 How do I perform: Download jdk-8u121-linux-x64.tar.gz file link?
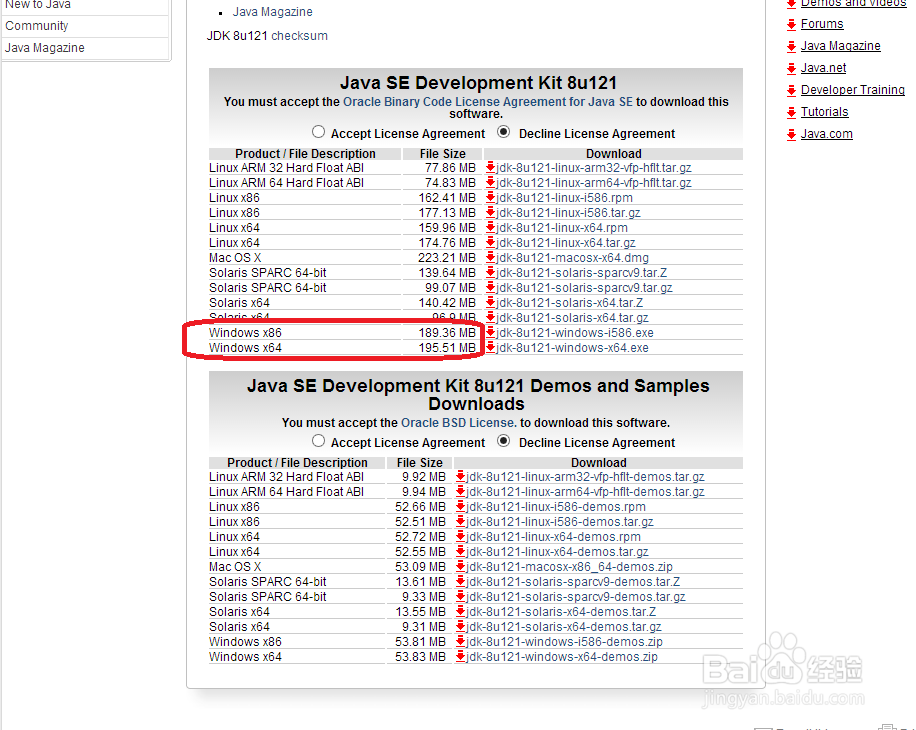(x=565, y=243)
